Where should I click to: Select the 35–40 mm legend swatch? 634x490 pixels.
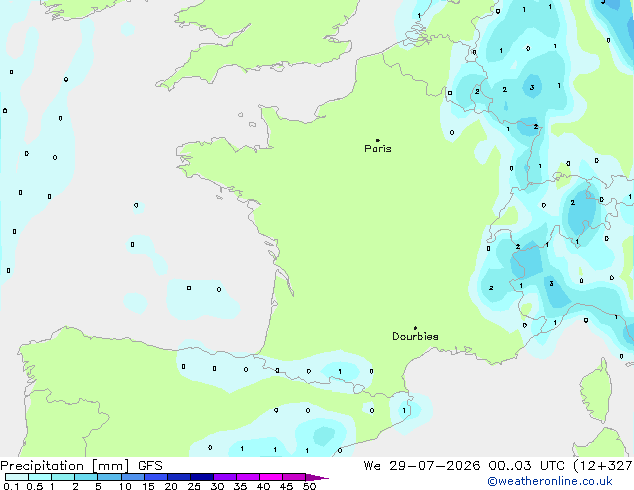pos(248,477)
